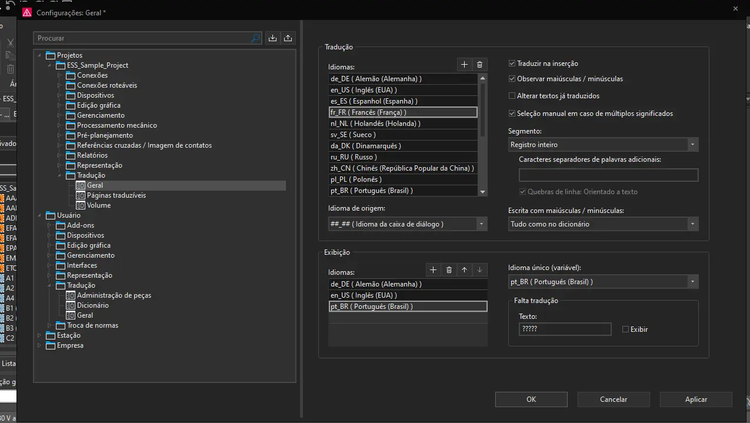Click the scroll-down arrow of the languages list
750x423 pixels.
coord(483,190)
